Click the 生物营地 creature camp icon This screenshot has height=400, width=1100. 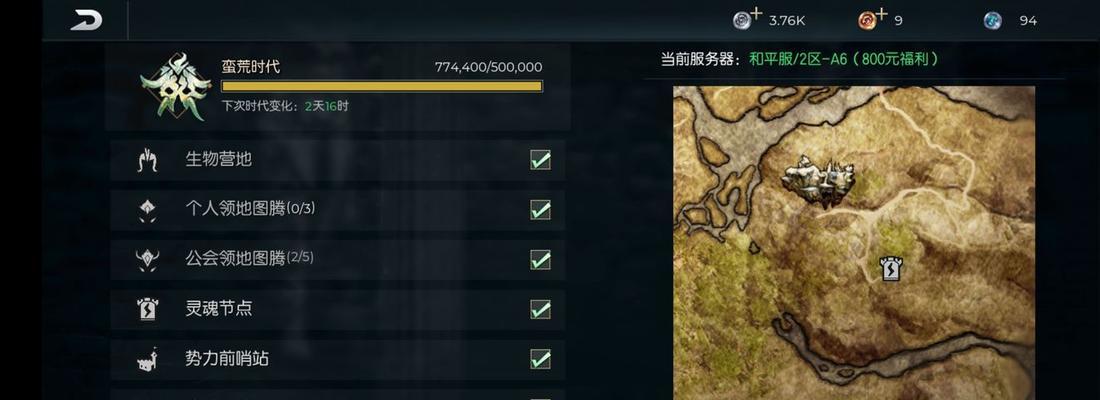point(147,160)
